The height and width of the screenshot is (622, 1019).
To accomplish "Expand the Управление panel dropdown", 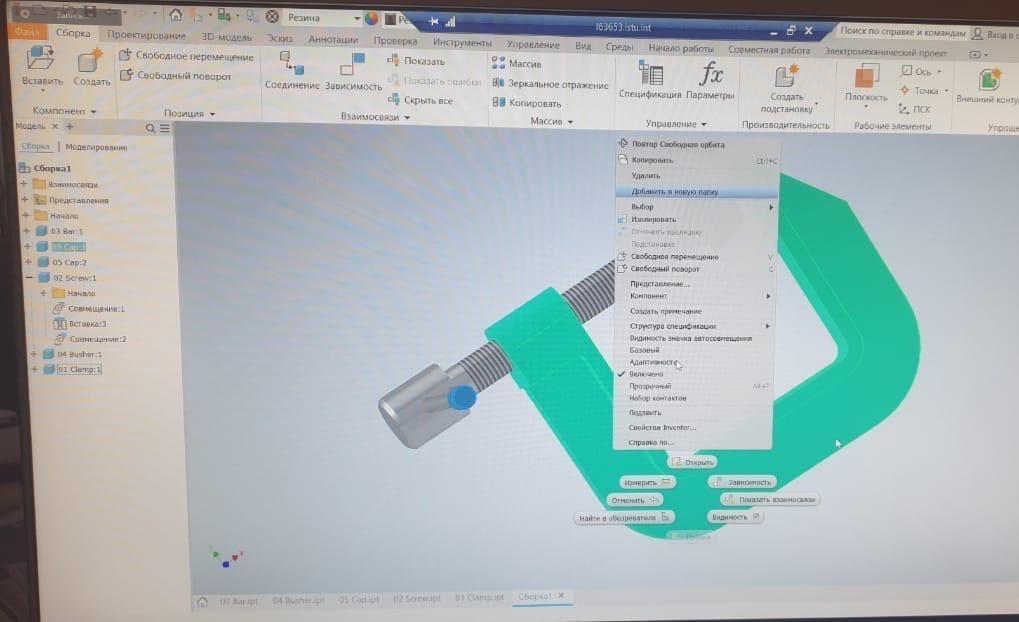I will 703,123.
